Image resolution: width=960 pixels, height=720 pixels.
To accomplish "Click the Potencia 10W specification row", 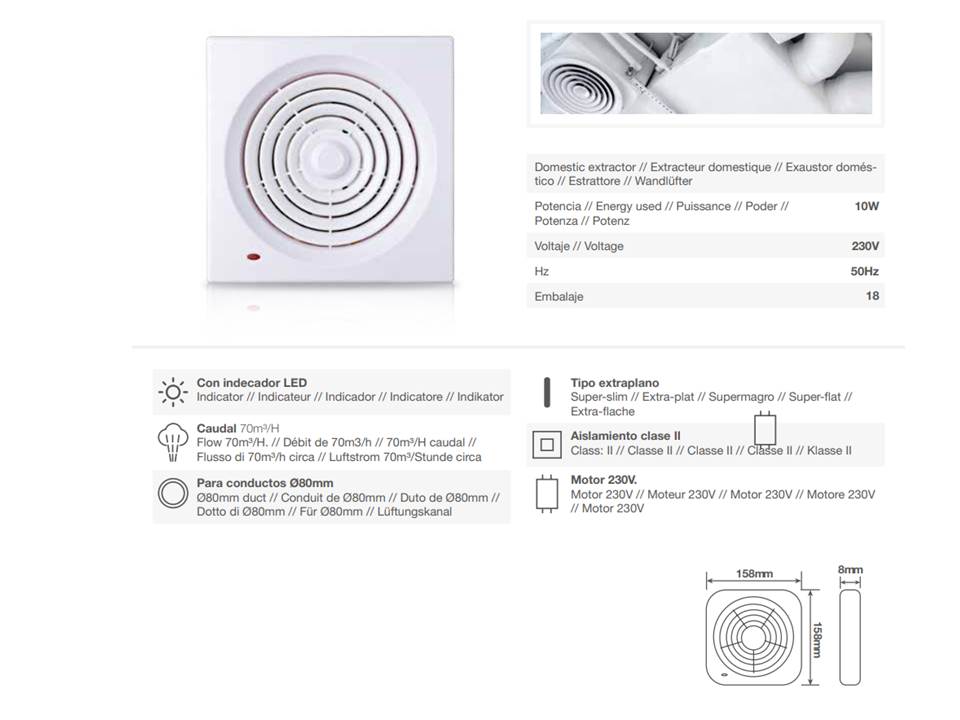I will 706,214.
